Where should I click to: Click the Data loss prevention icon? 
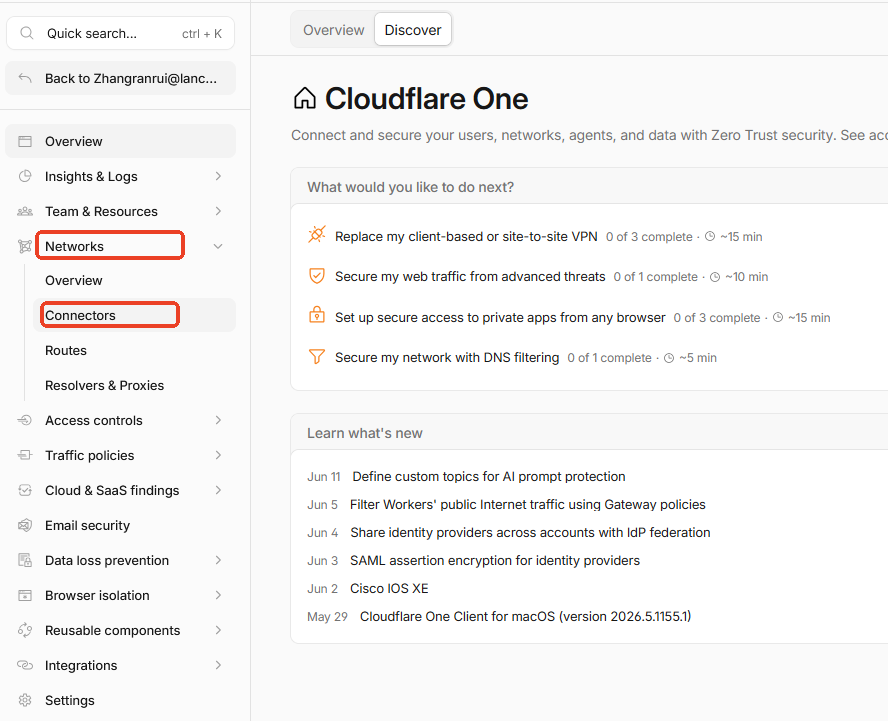tap(25, 560)
